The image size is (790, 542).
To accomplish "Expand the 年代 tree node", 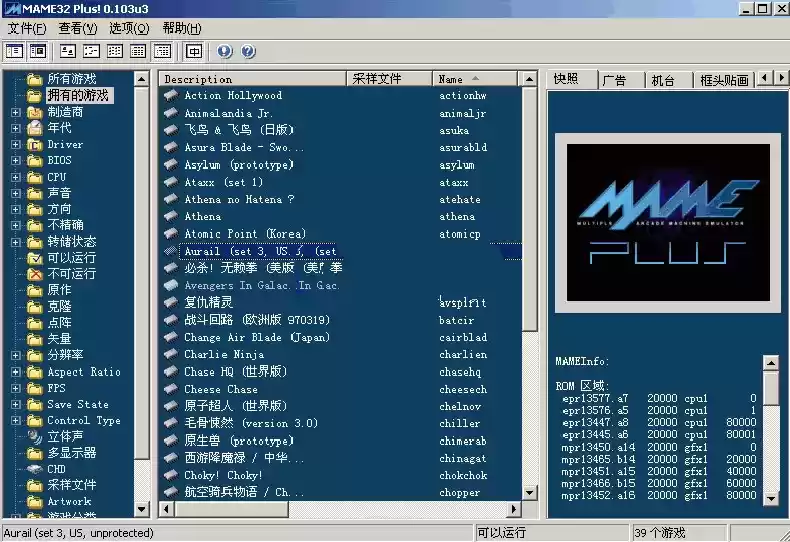I will pos(16,128).
